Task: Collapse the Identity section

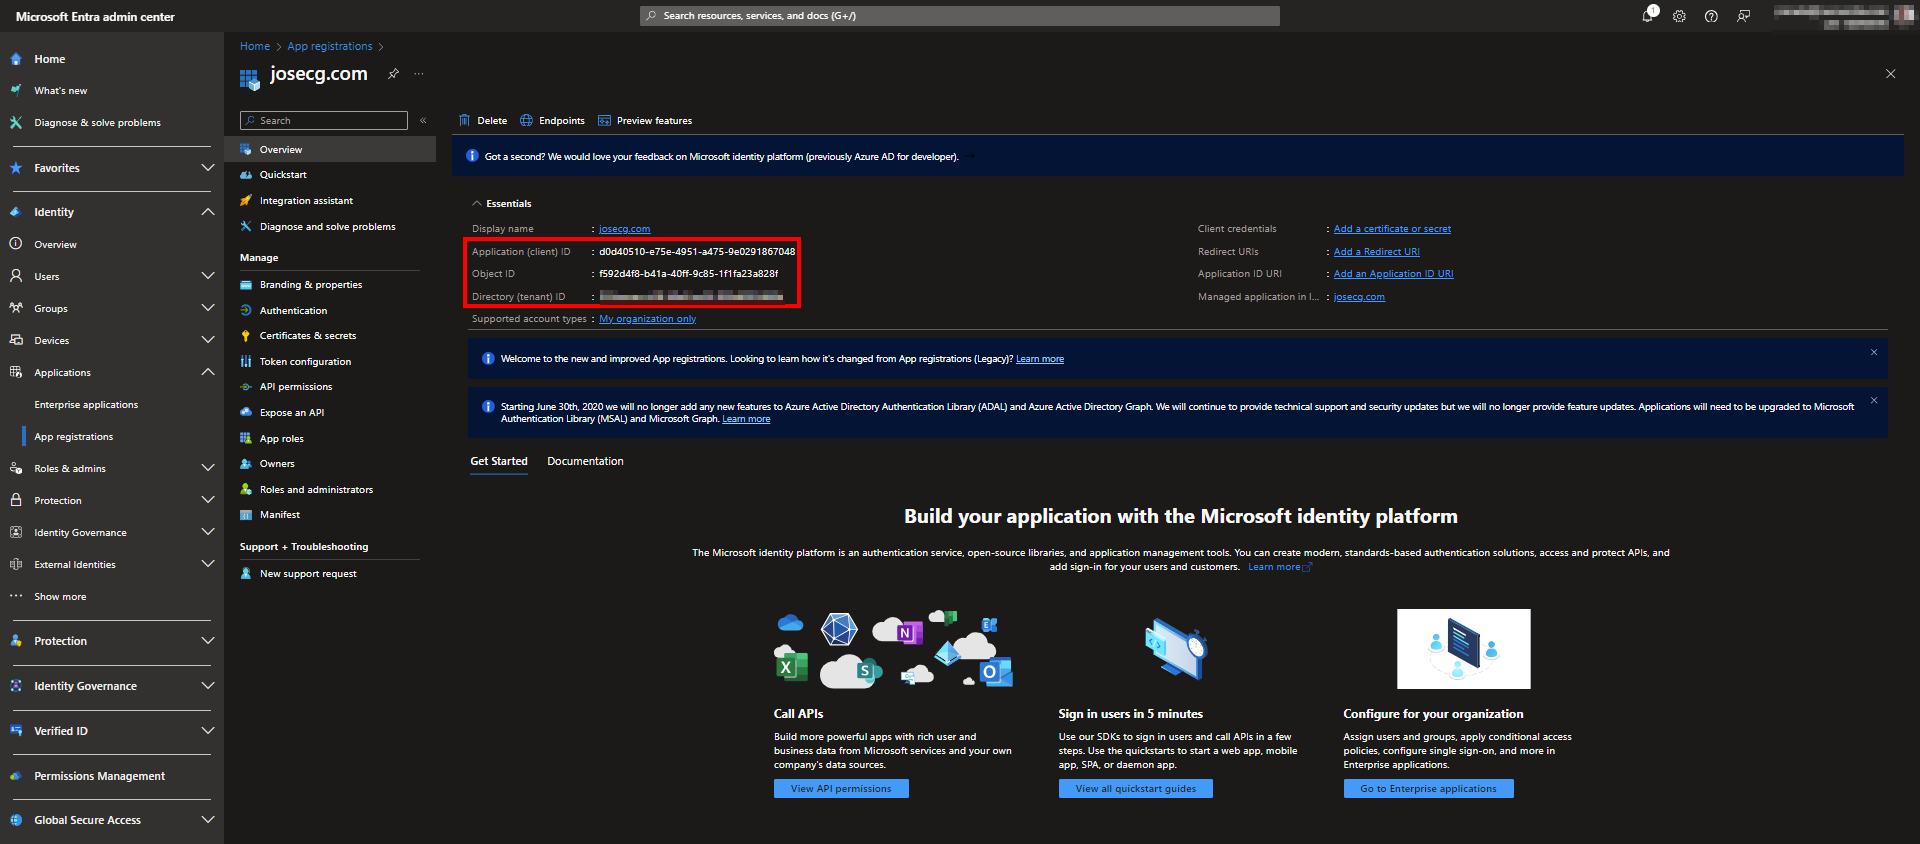Action: pyautogui.click(x=207, y=212)
